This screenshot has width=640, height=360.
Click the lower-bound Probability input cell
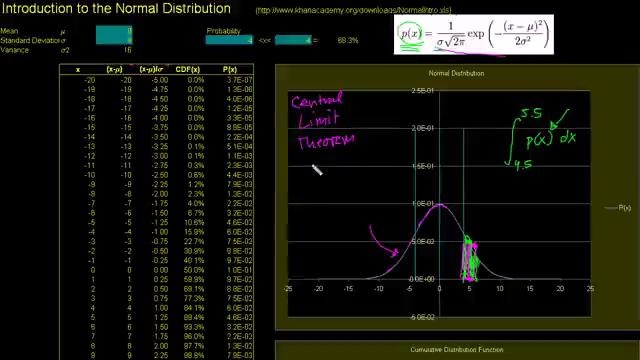[x=229, y=40]
